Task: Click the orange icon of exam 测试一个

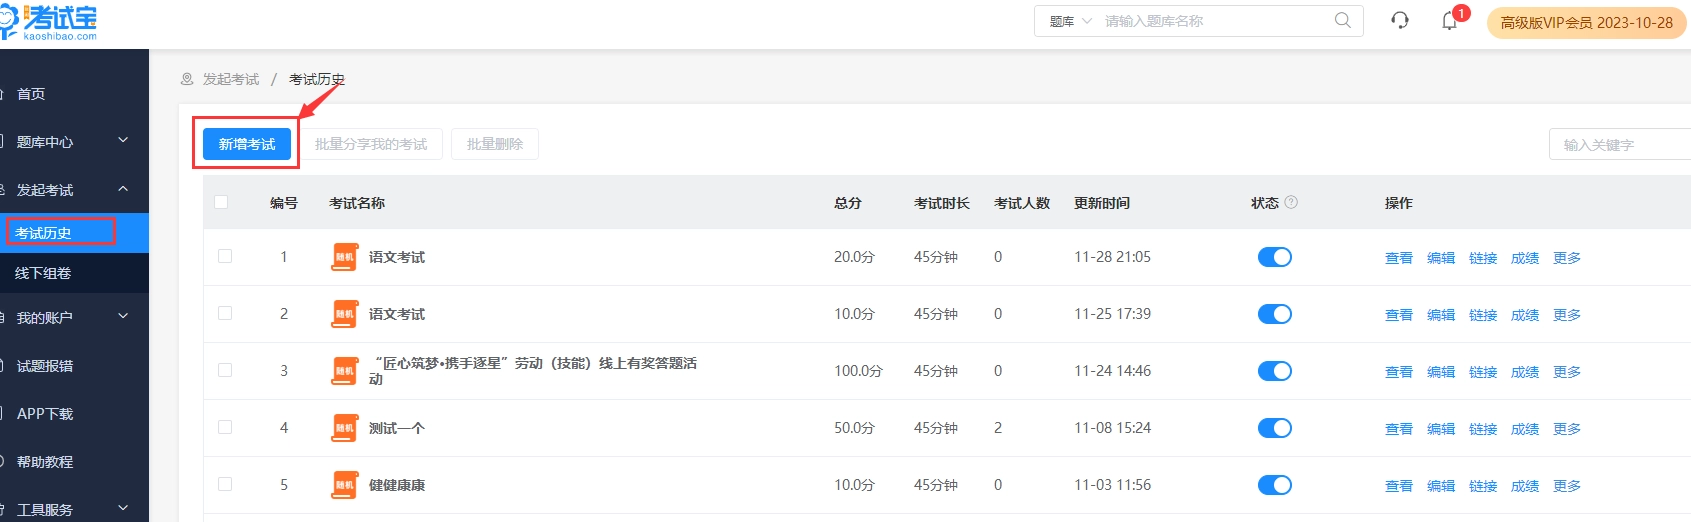Action: click(x=344, y=428)
